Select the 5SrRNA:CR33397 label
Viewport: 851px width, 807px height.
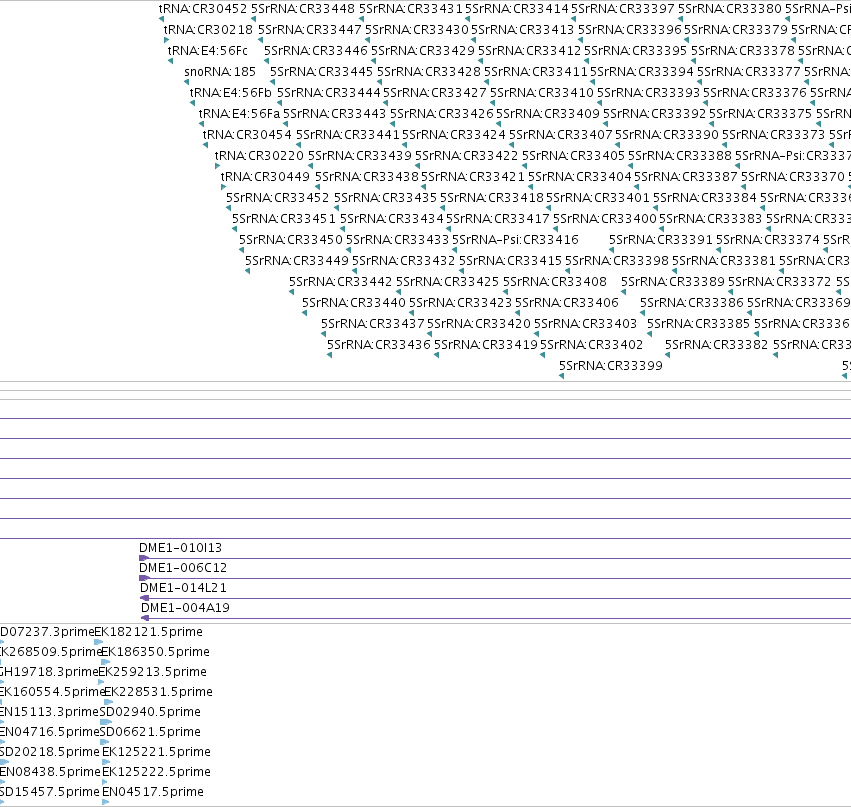[623, 9]
